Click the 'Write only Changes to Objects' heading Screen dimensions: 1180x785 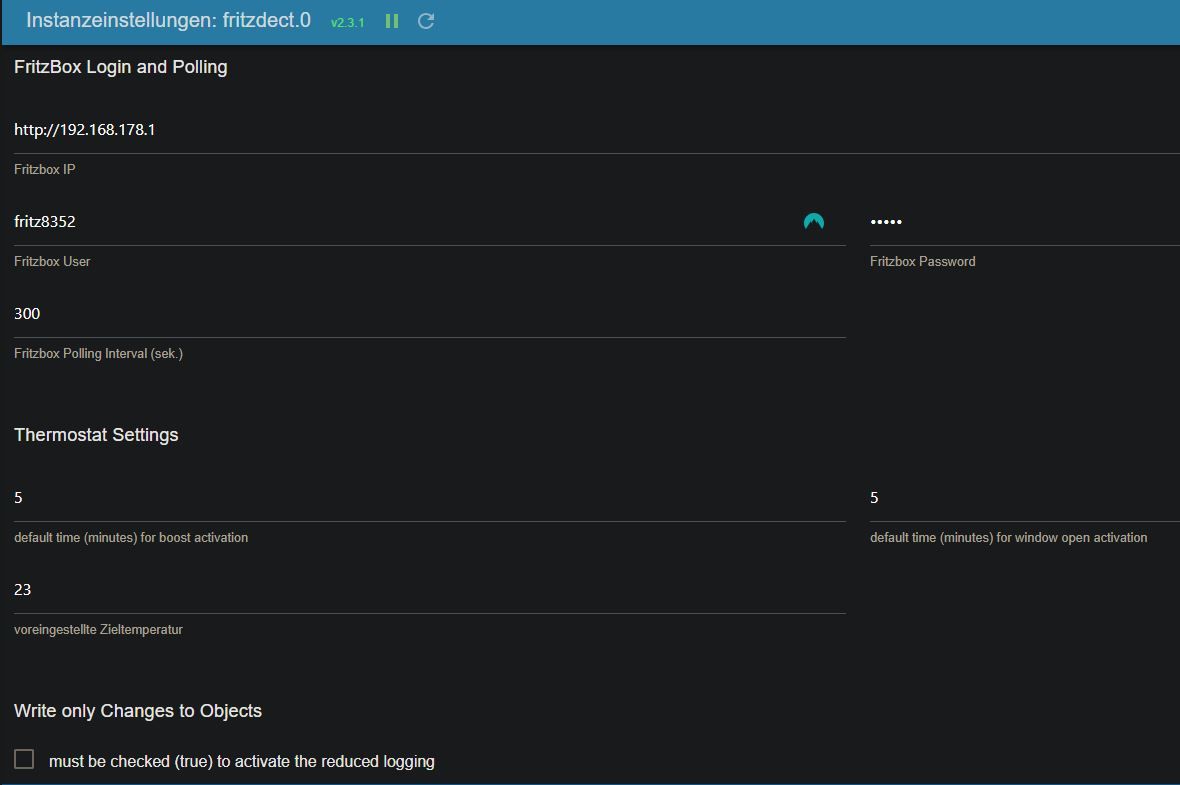pyautogui.click(x=138, y=711)
